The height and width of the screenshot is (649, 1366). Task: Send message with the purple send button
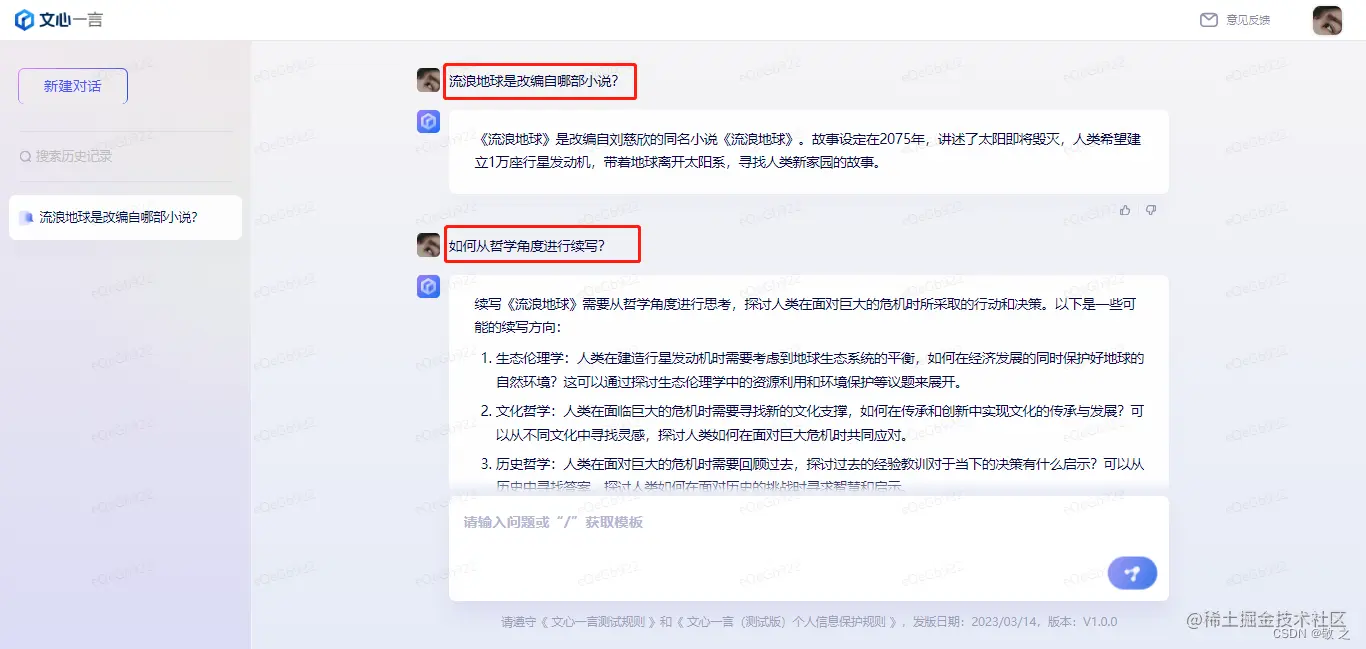point(1132,573)
